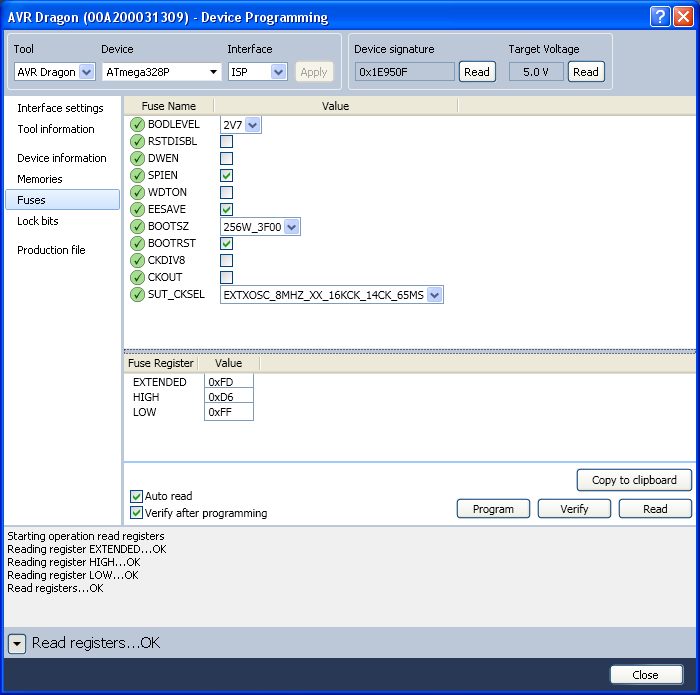Go to Tool information page
Viewport: 700px width, 695px height.
(56, 129)
